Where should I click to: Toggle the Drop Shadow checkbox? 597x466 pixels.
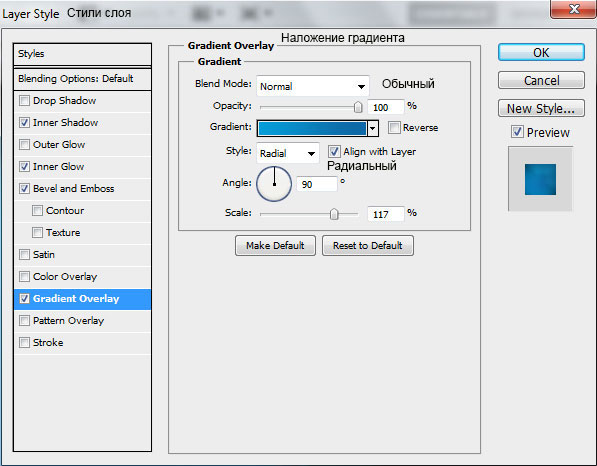[x=24, y=101]
